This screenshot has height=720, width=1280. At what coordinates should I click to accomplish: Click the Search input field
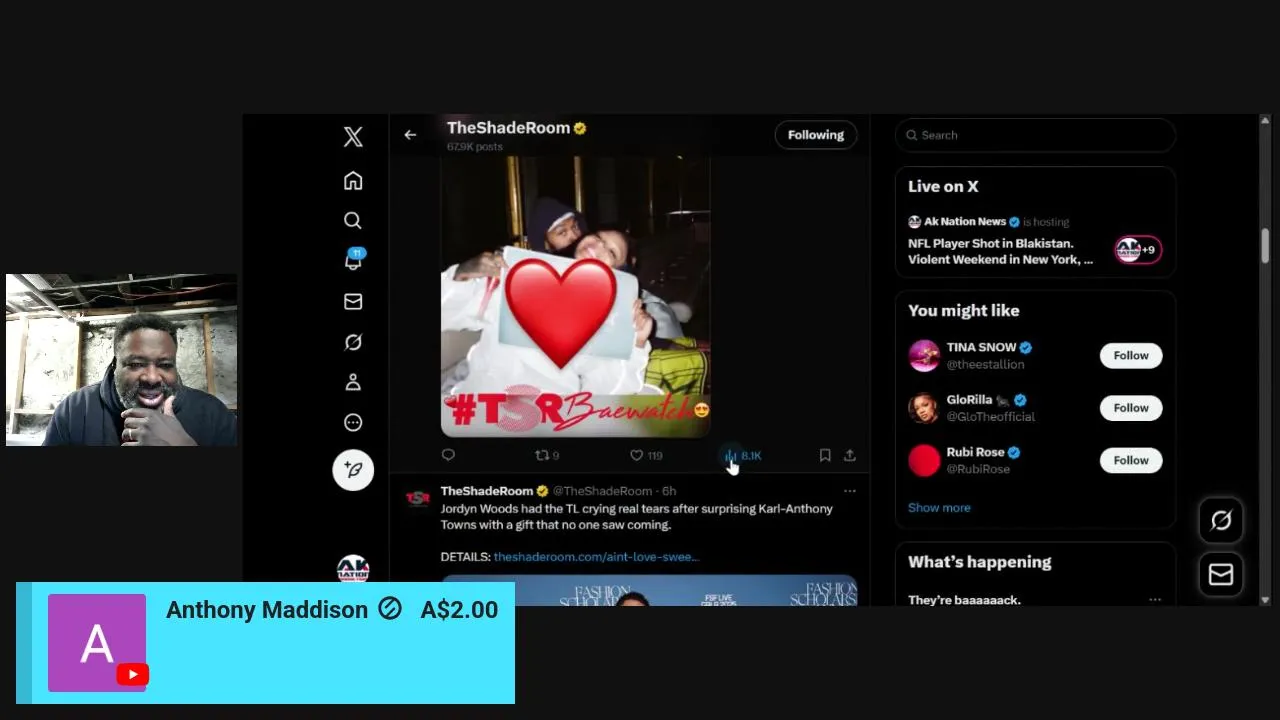pos(1035,135)
